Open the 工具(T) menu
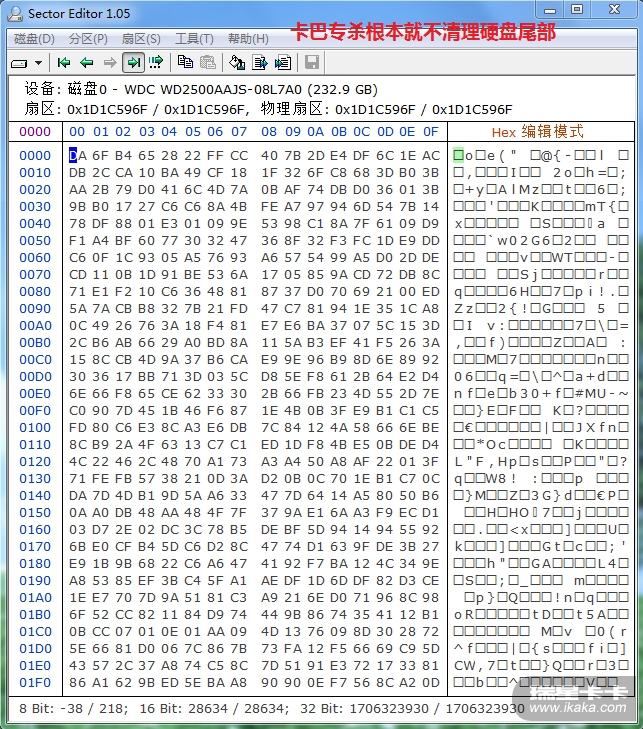The width and height of the screenshot is (643, 729). pyautogui.click(x=194, y=39)
